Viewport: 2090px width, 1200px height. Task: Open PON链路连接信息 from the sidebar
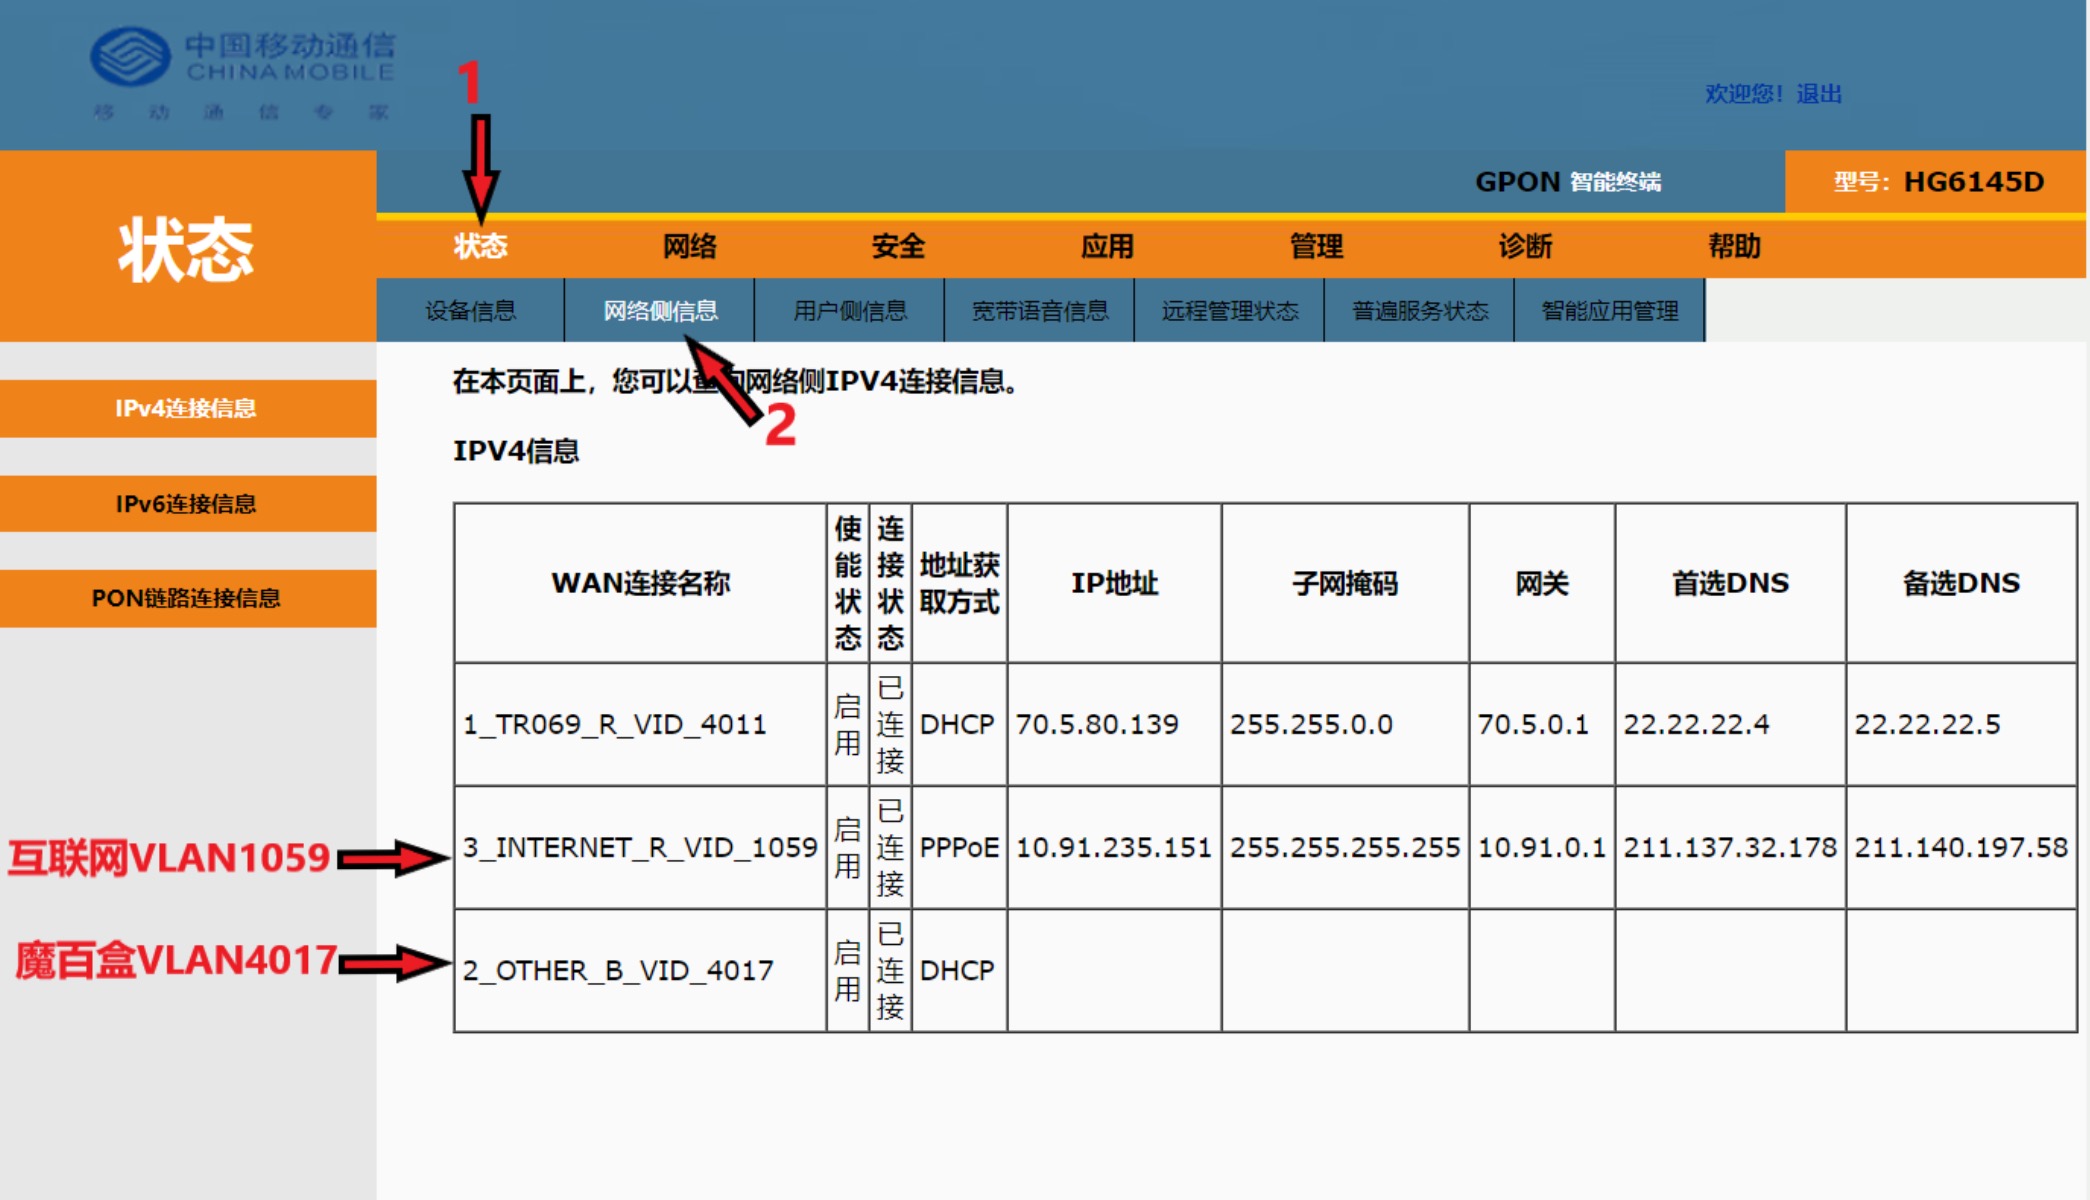tap(186, 598)
